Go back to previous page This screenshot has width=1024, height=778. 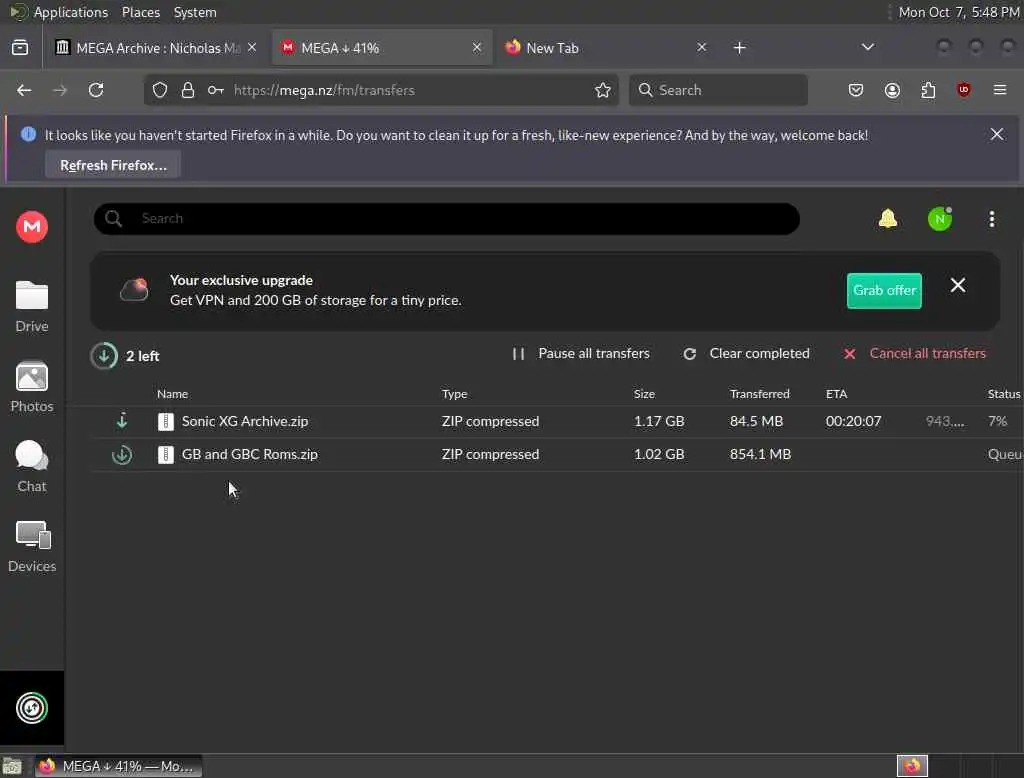(x=24, y=90)
